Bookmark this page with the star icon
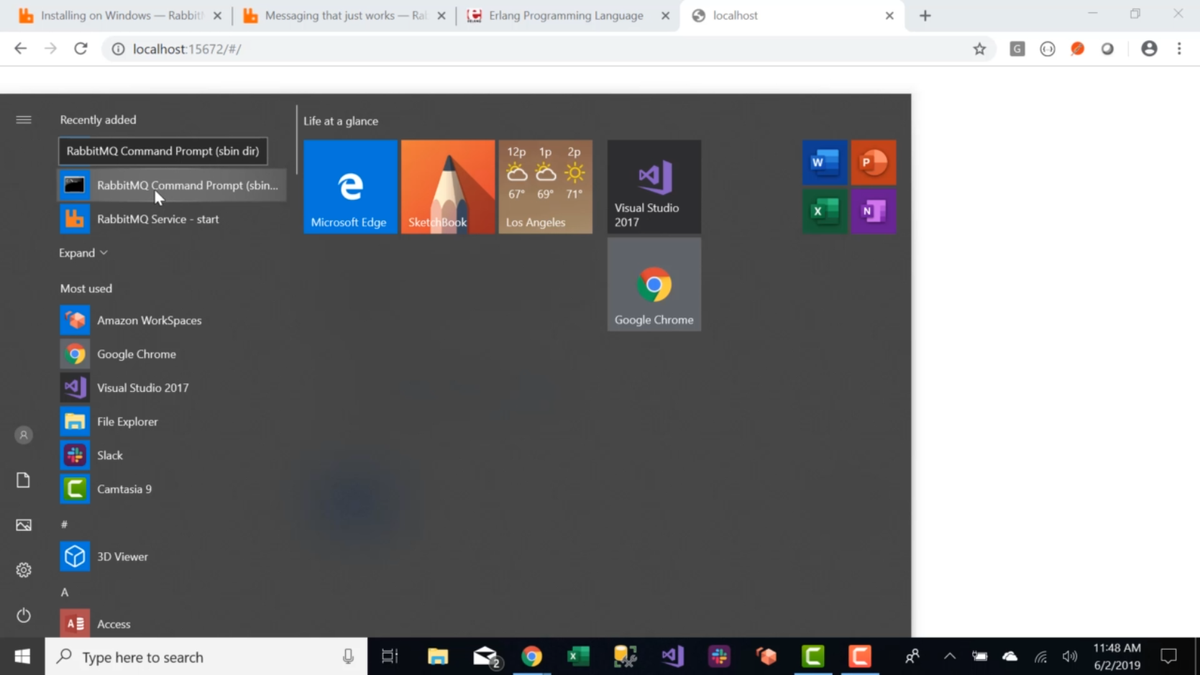The width and height of the screenshot is (1200, 675). (979, 49)
